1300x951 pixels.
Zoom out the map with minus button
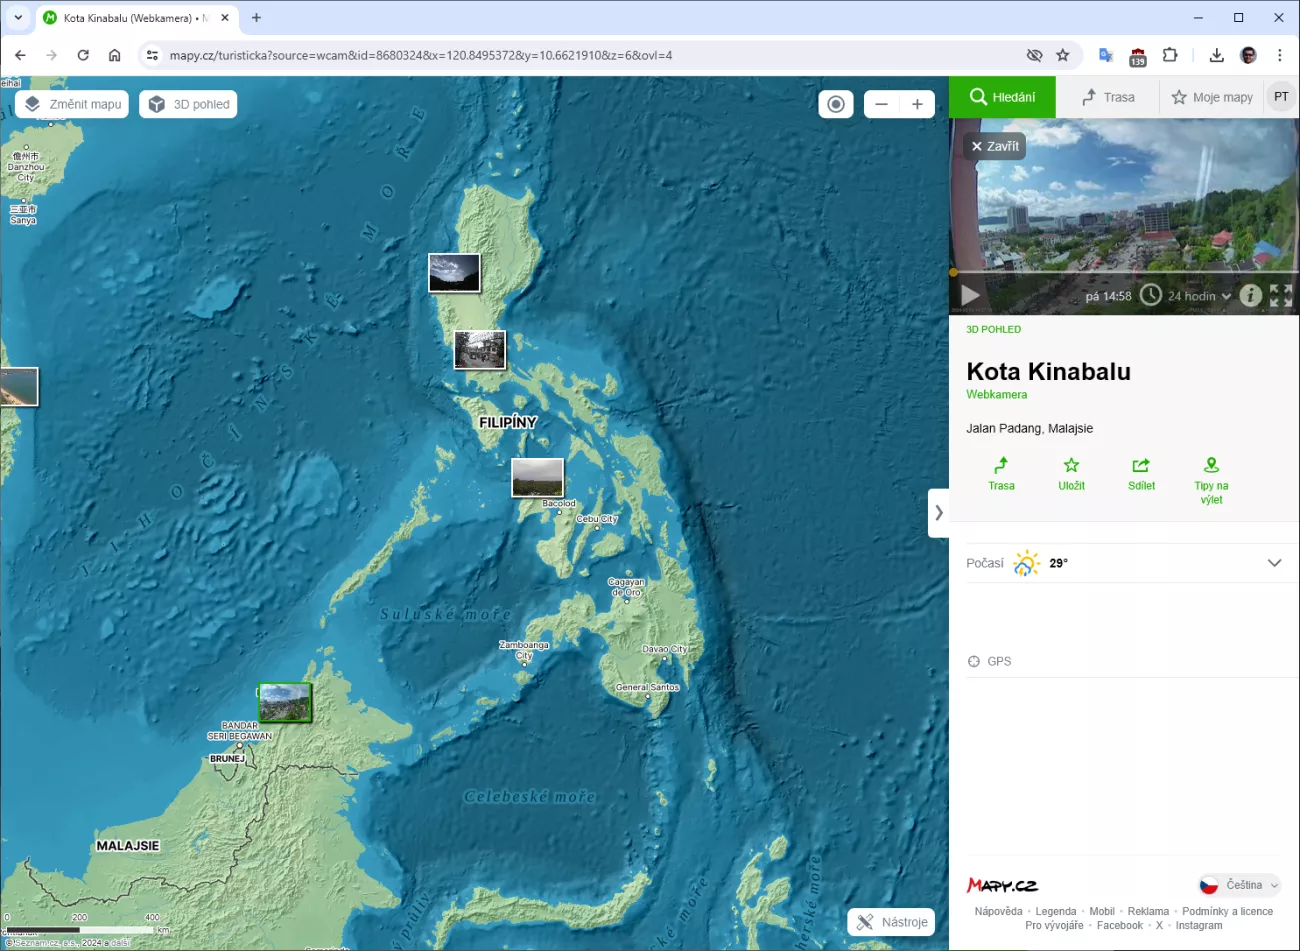881,104
